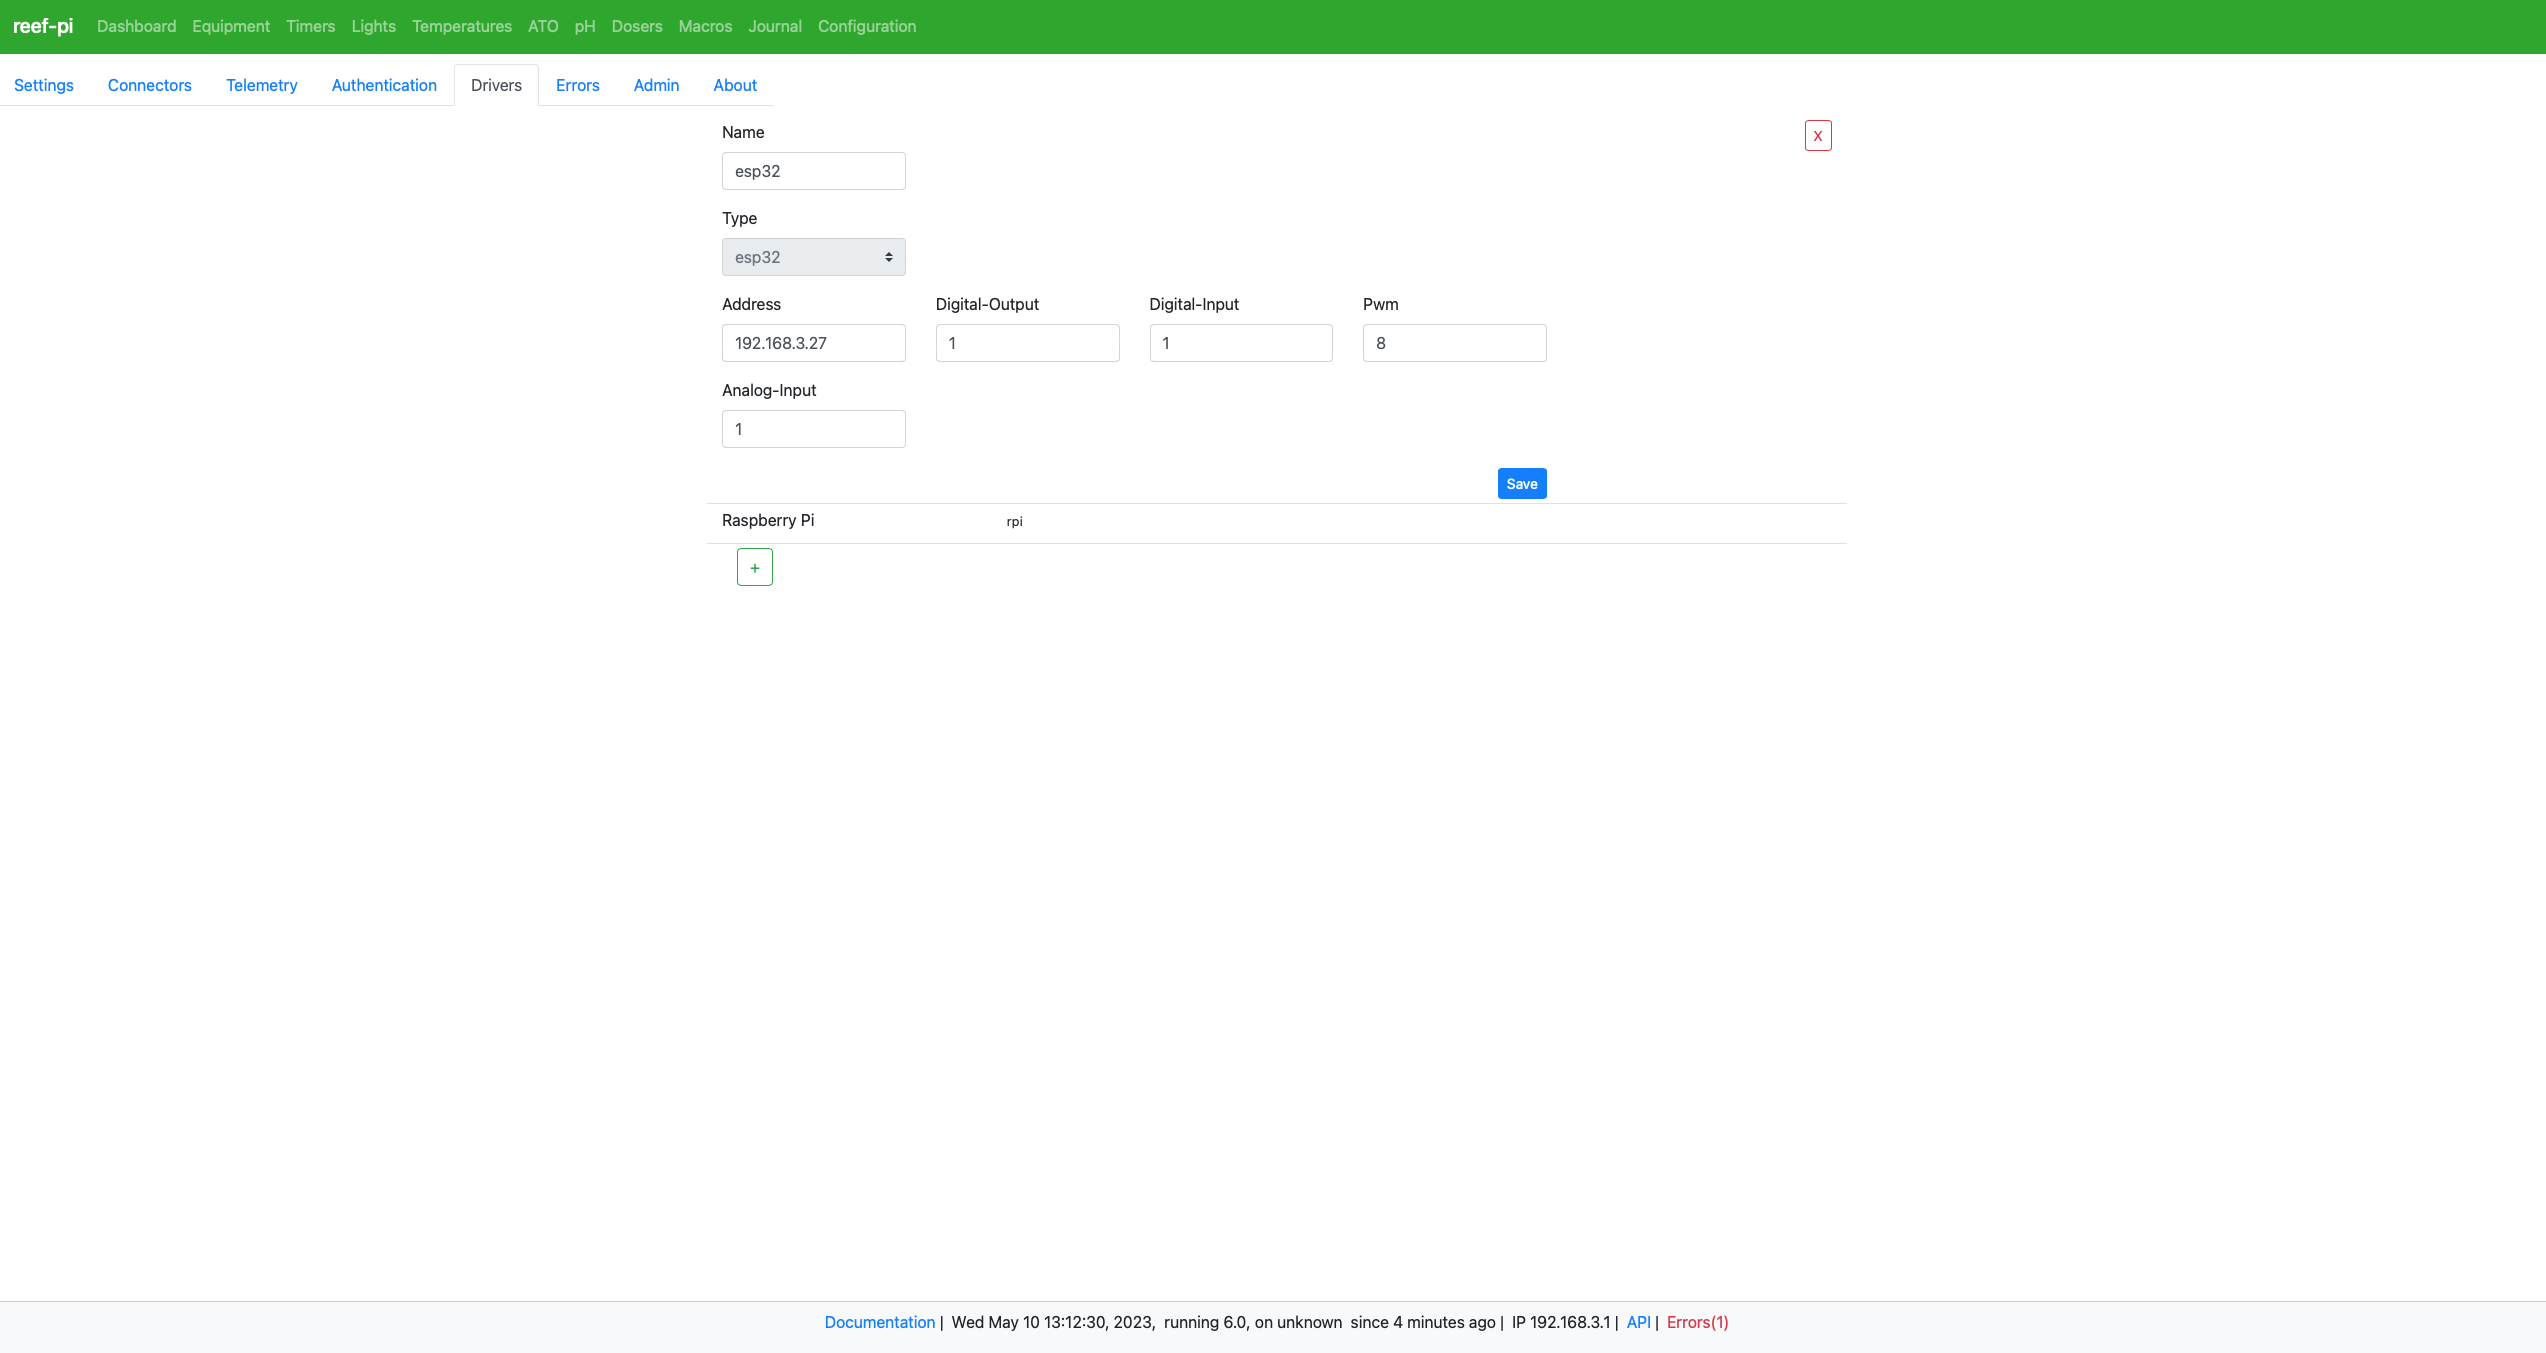This screenshot has width=2546, height=1353.
Task: Select the Authentication tab
Action: coord(384,85)
